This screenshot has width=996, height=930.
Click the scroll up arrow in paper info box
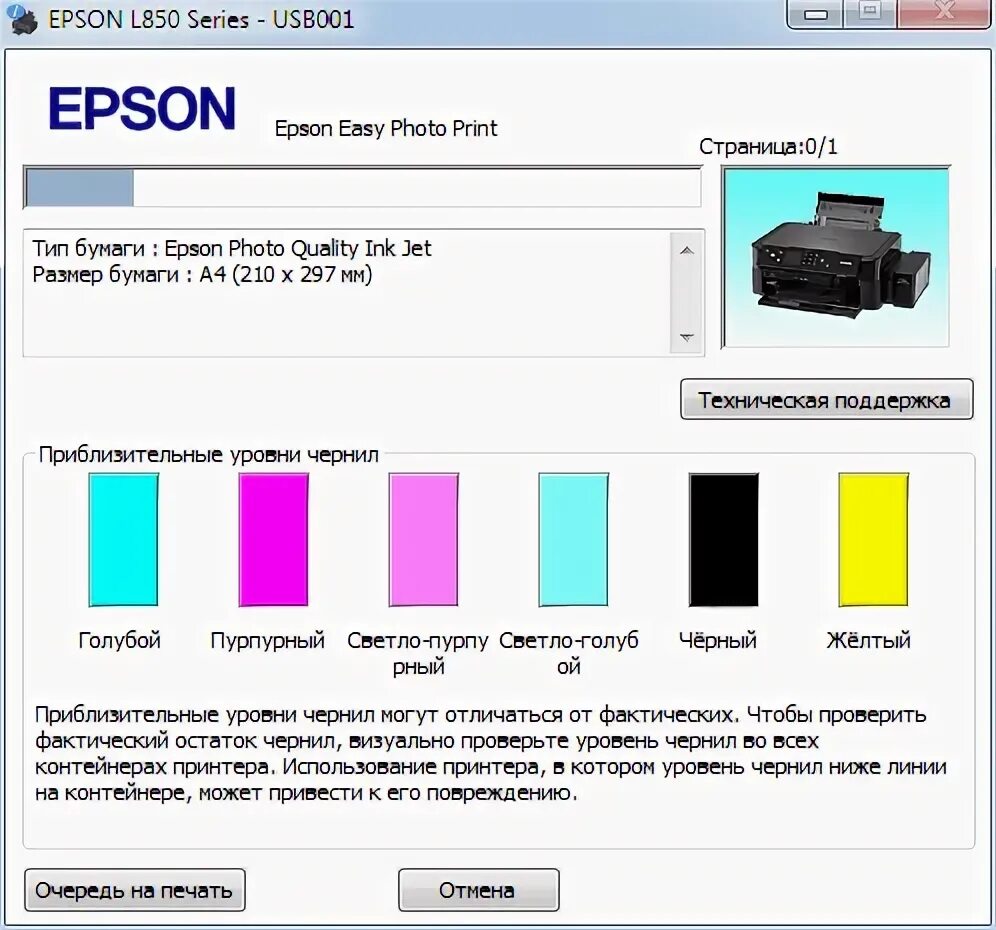click(686, 251)
